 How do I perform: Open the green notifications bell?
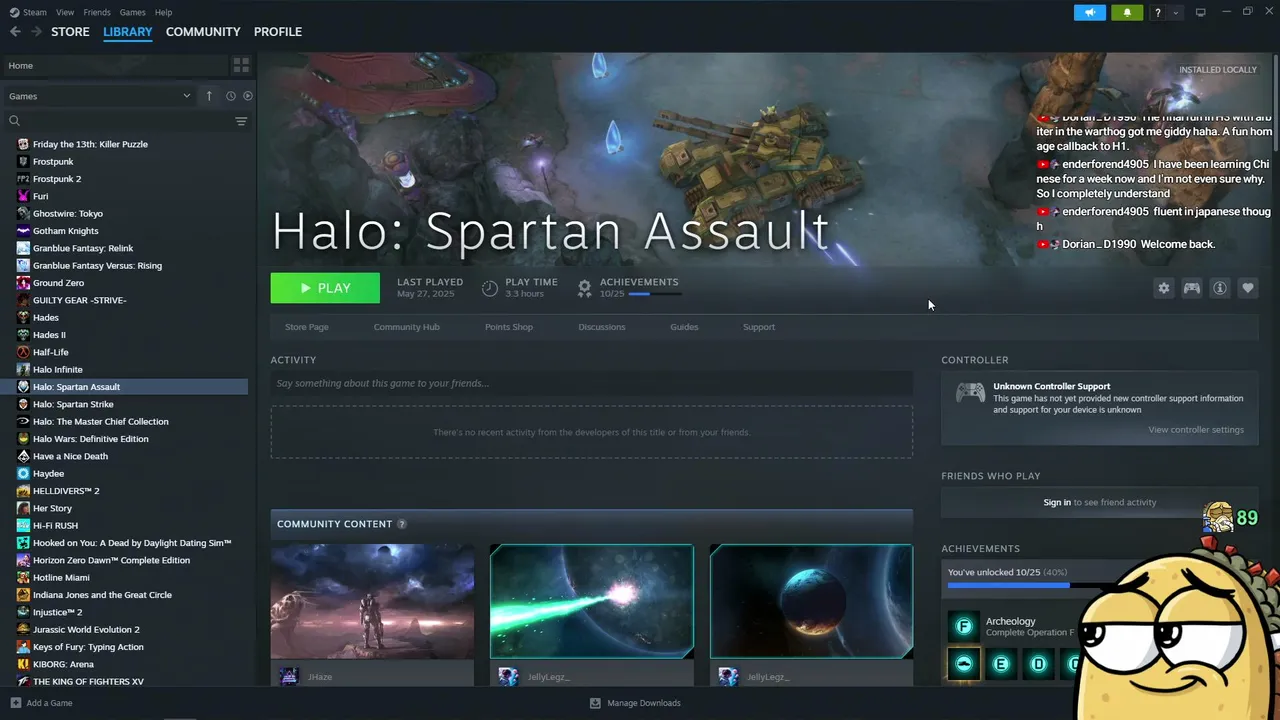click(1127, 12)
